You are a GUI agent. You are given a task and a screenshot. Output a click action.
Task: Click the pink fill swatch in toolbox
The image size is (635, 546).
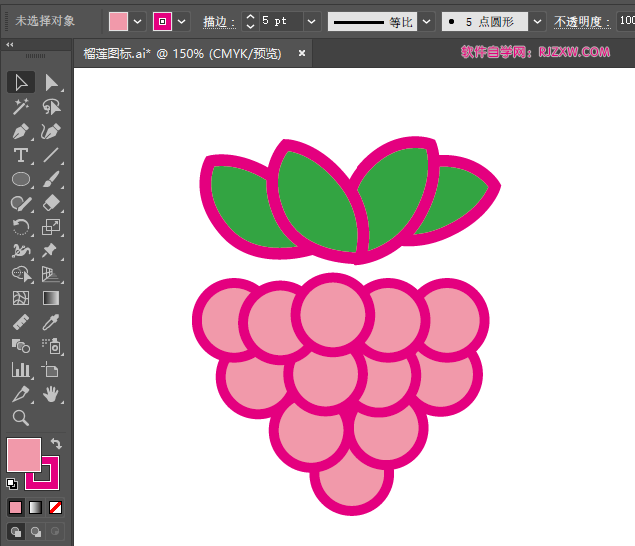pos(23,454)
